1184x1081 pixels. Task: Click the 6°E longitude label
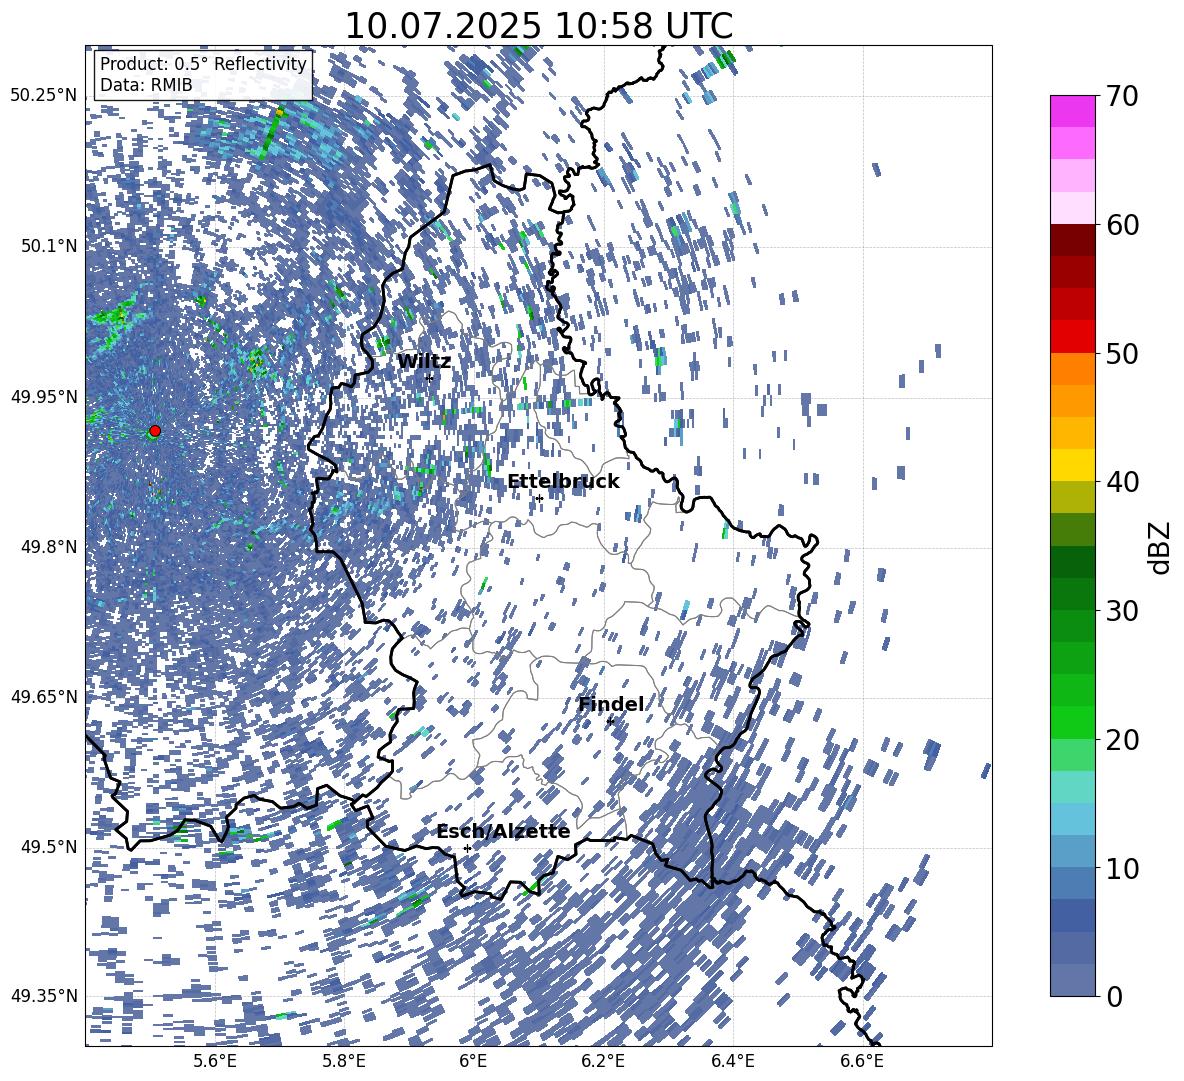click(x=473, y=1061)
